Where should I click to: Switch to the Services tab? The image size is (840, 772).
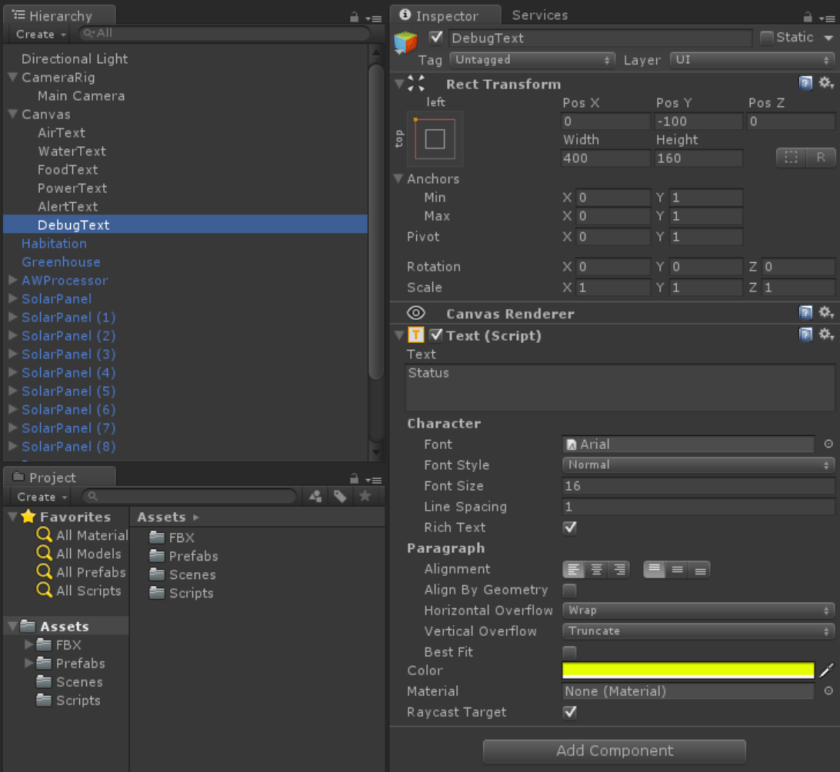pos(539,15)
